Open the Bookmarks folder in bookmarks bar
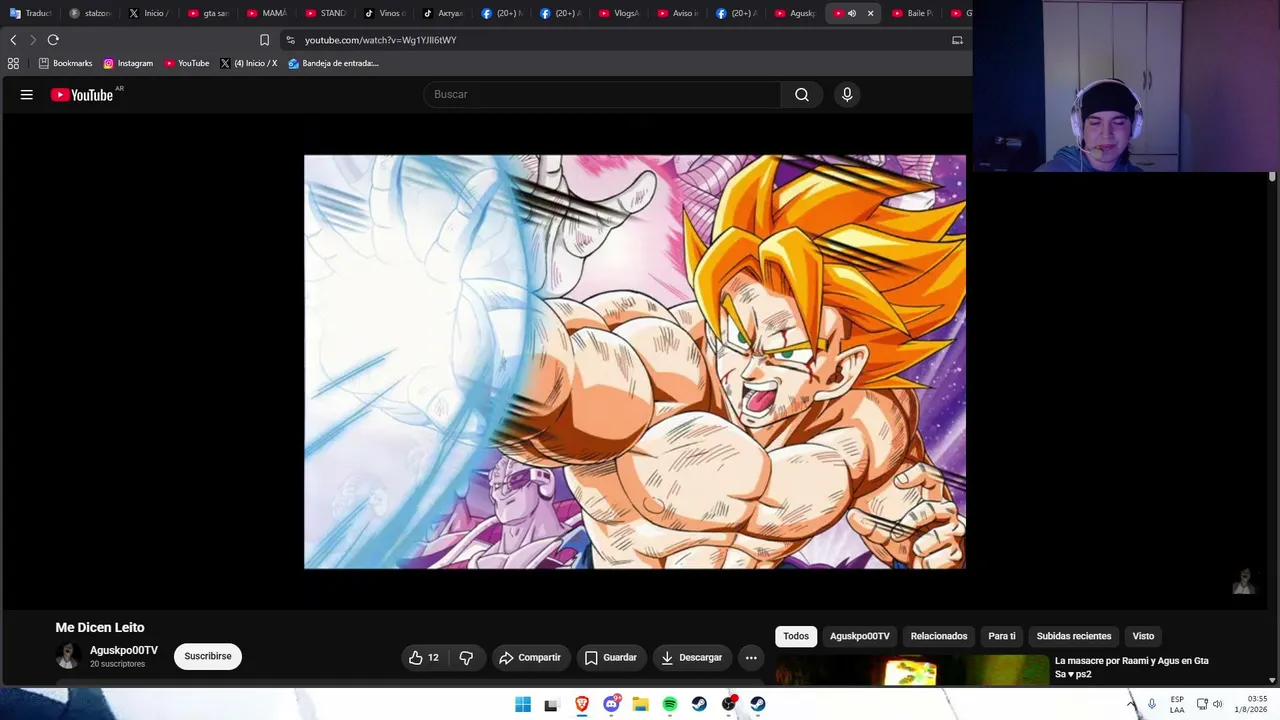Image resolution: width=1280 pixels, height=720 pixels. 65,63
